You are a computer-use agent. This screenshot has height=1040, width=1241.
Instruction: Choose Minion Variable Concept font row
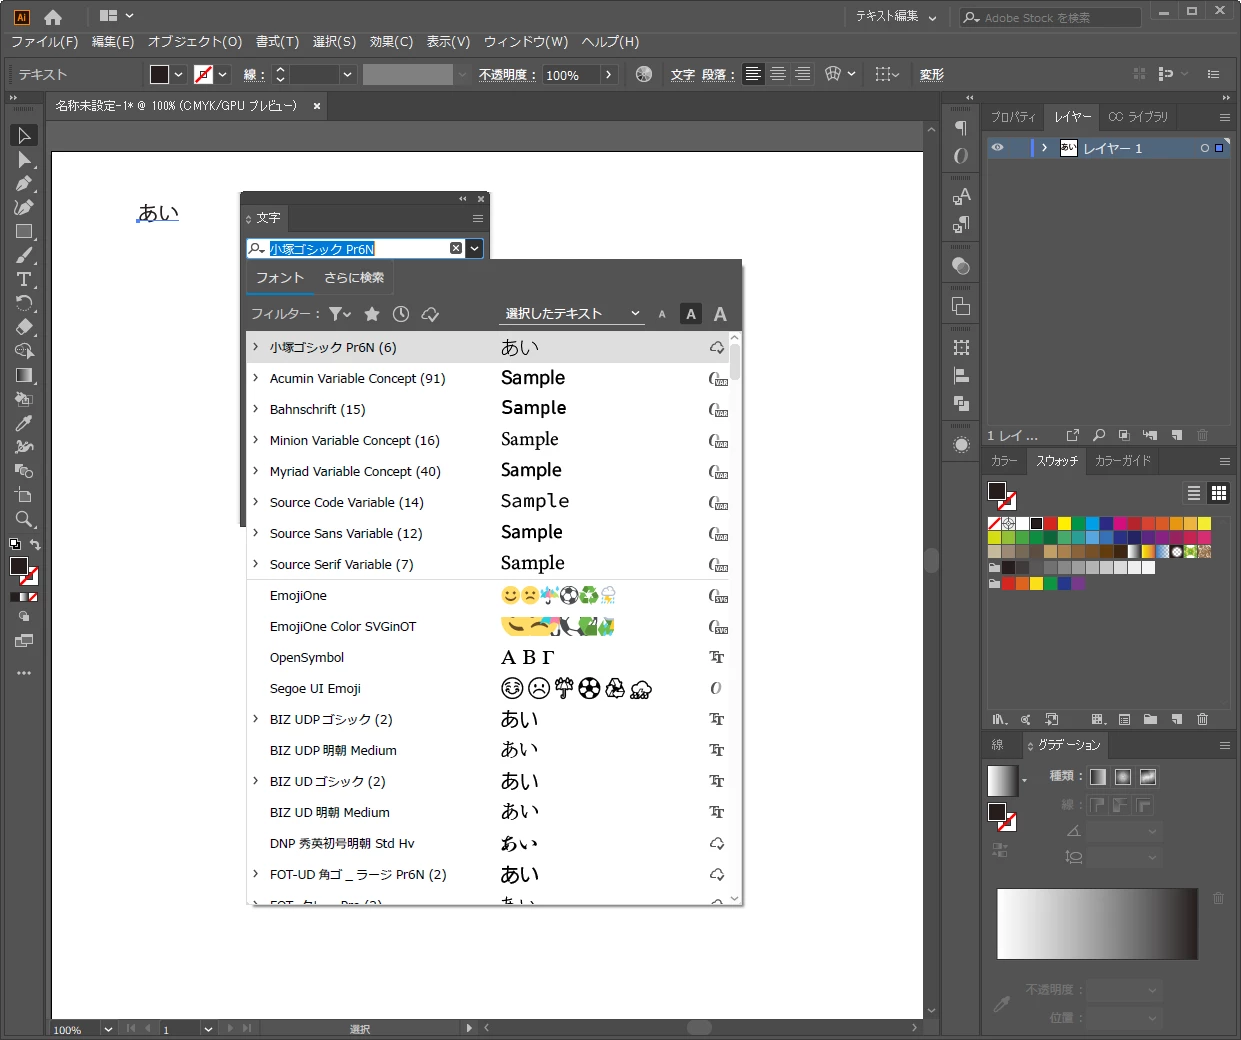point(489,440)
